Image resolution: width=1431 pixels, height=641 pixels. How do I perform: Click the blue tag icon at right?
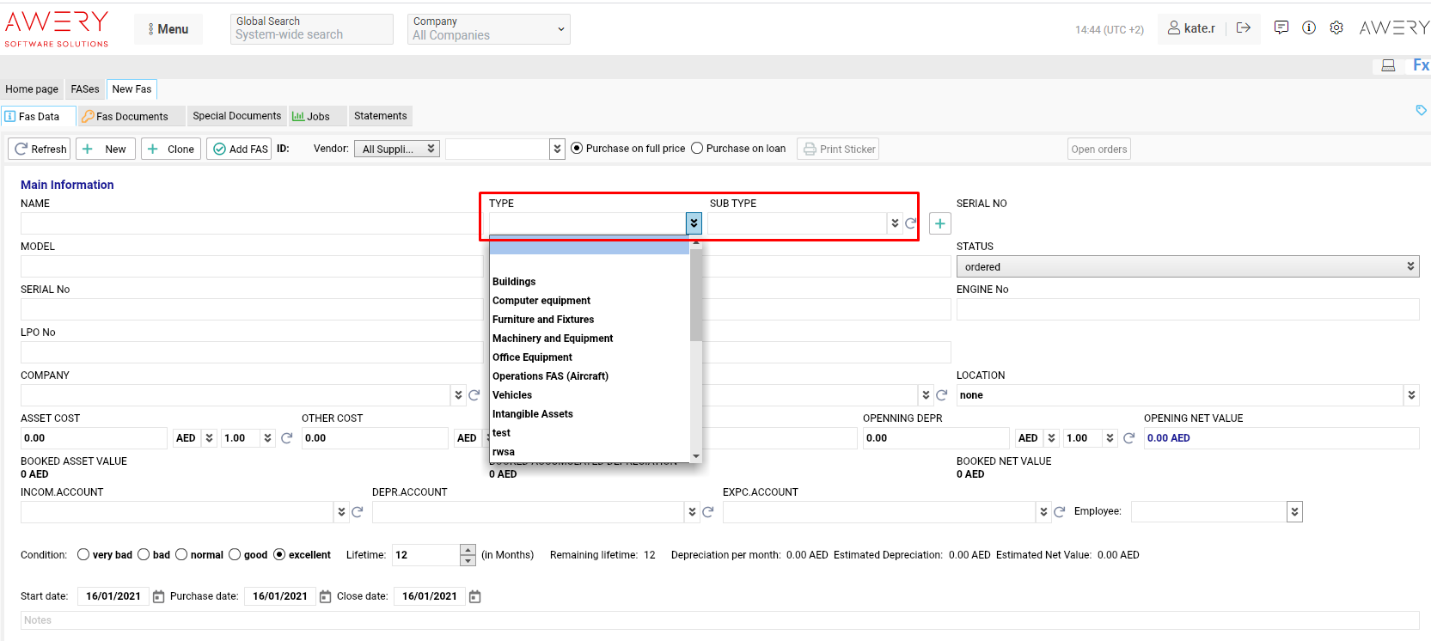[x=1421, y=110]
